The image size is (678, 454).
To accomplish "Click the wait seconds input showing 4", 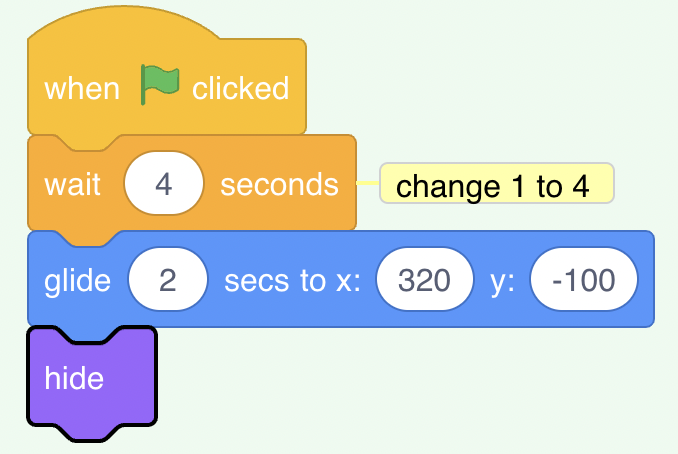I will [x=163, y=183].
